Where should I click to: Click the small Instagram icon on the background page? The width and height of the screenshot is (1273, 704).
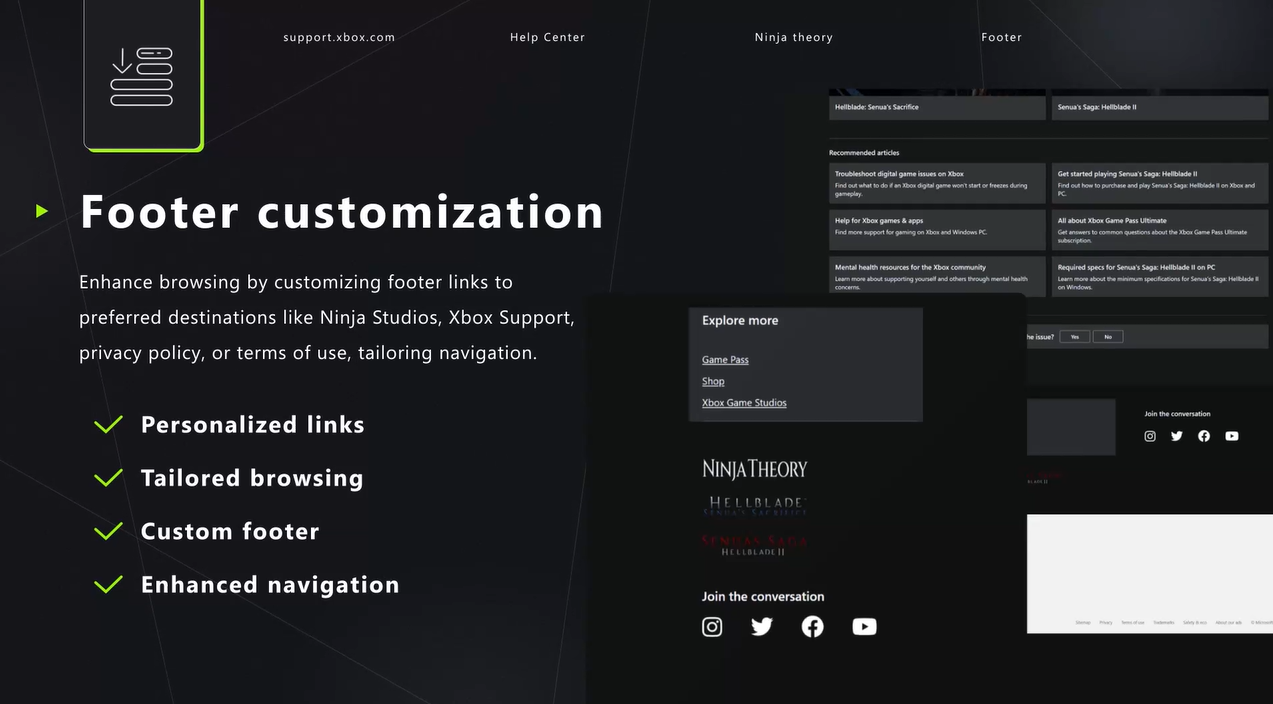[1150, 436]
